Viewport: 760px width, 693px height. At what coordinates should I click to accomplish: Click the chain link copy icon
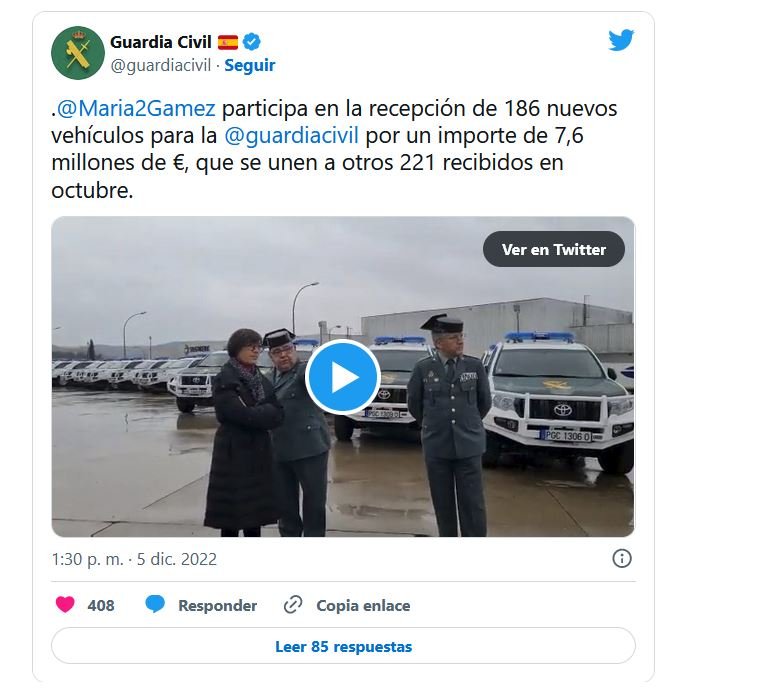click(293, 605)
